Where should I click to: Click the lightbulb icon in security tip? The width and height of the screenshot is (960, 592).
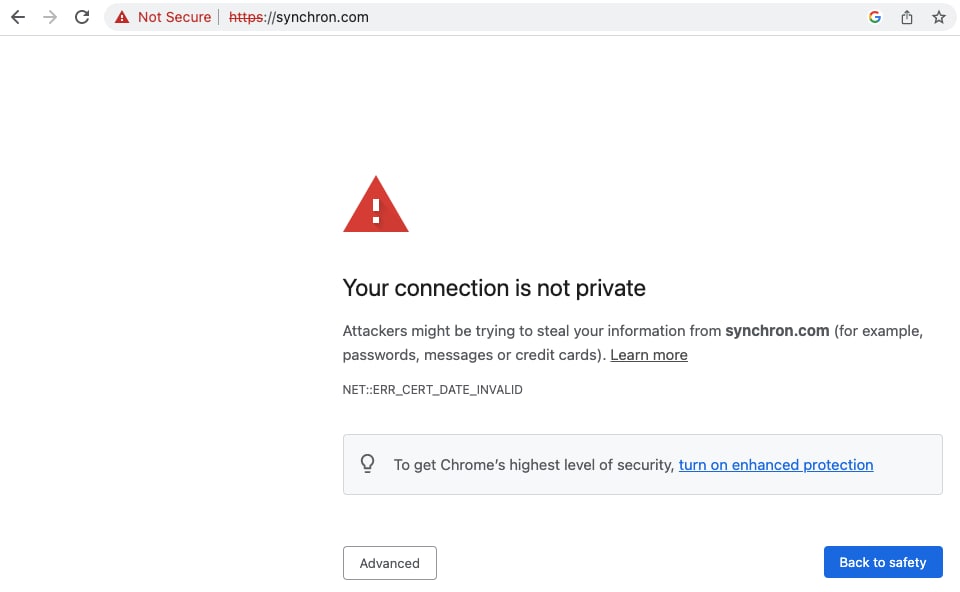point(368,464)
